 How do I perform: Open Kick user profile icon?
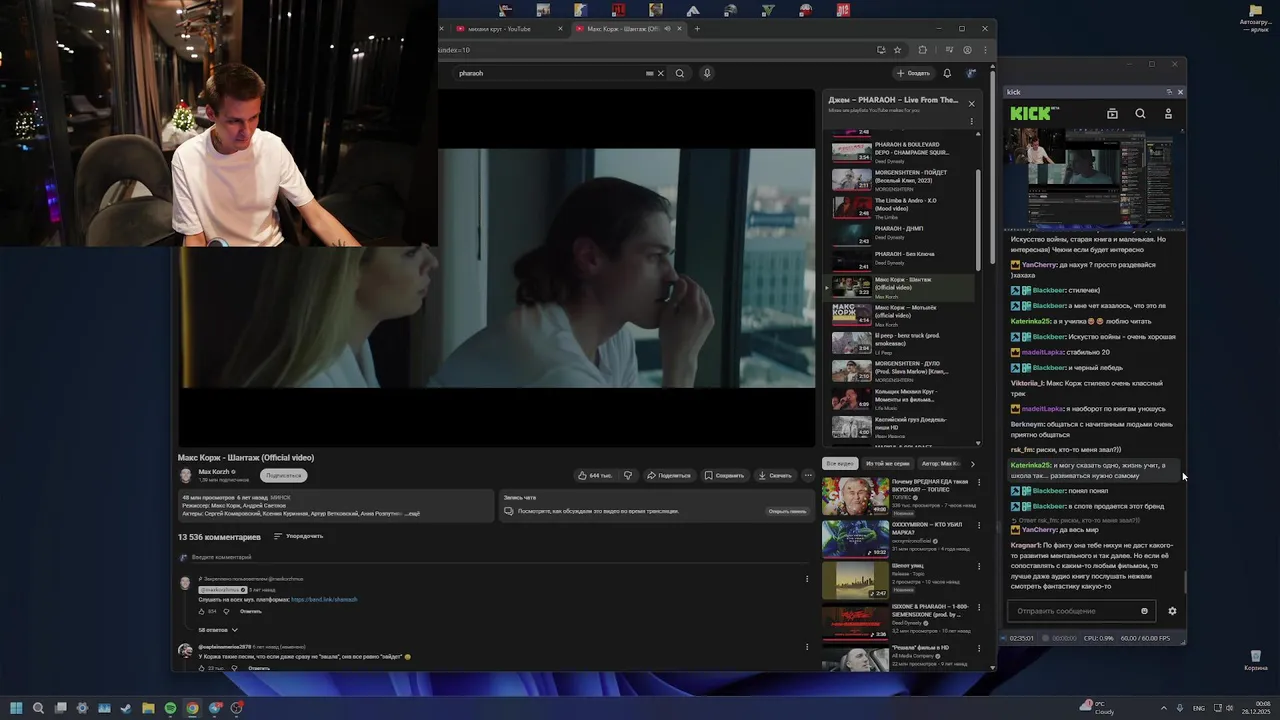(x=1168, y=114)
